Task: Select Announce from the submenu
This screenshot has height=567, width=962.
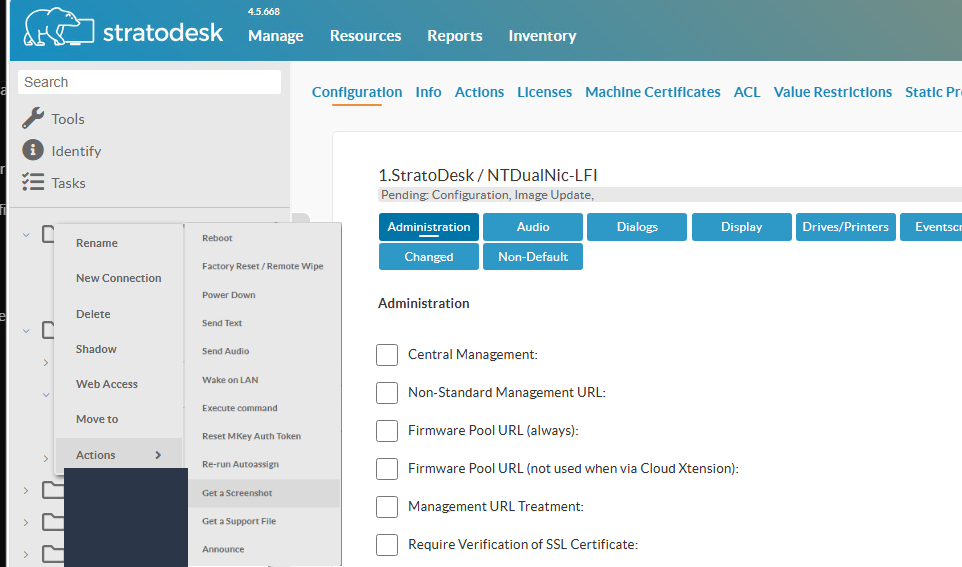Action: [x=223, y=550]
